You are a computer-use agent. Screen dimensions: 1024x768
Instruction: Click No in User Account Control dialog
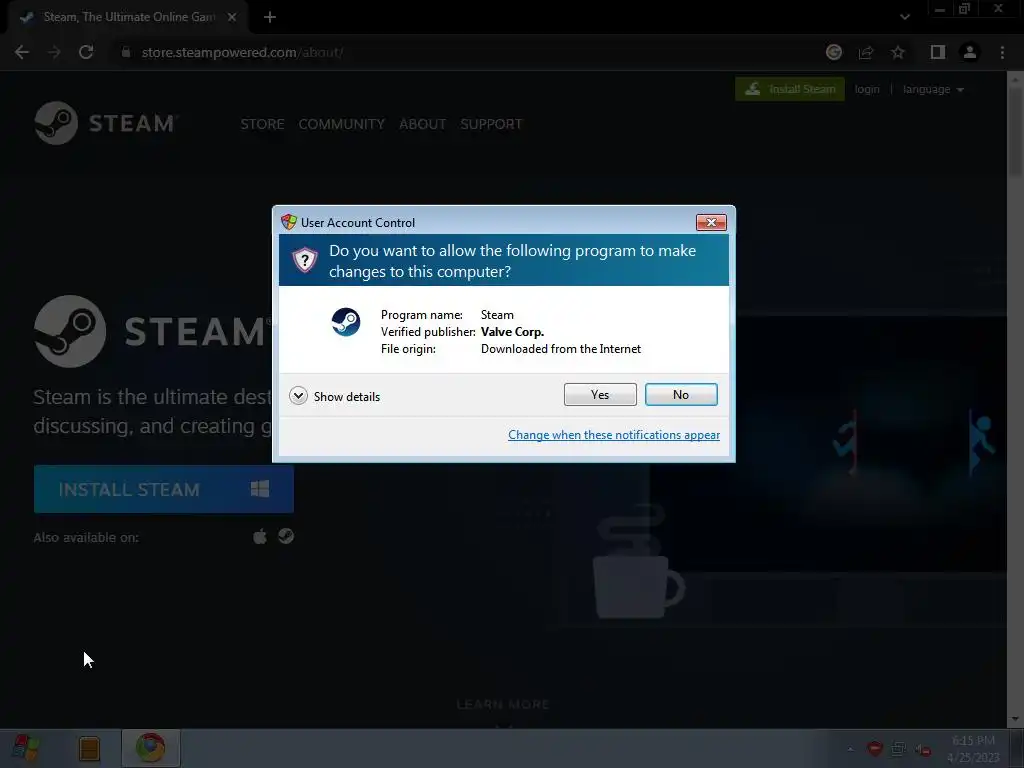(680, 394)
